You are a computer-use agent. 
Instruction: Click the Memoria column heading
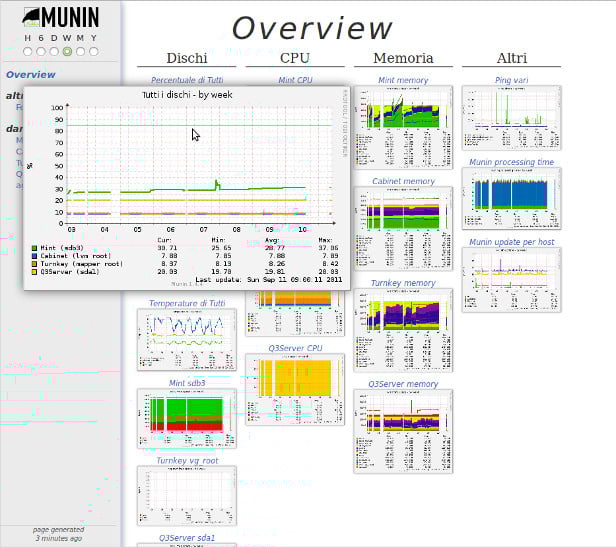[x=403, y=58]
